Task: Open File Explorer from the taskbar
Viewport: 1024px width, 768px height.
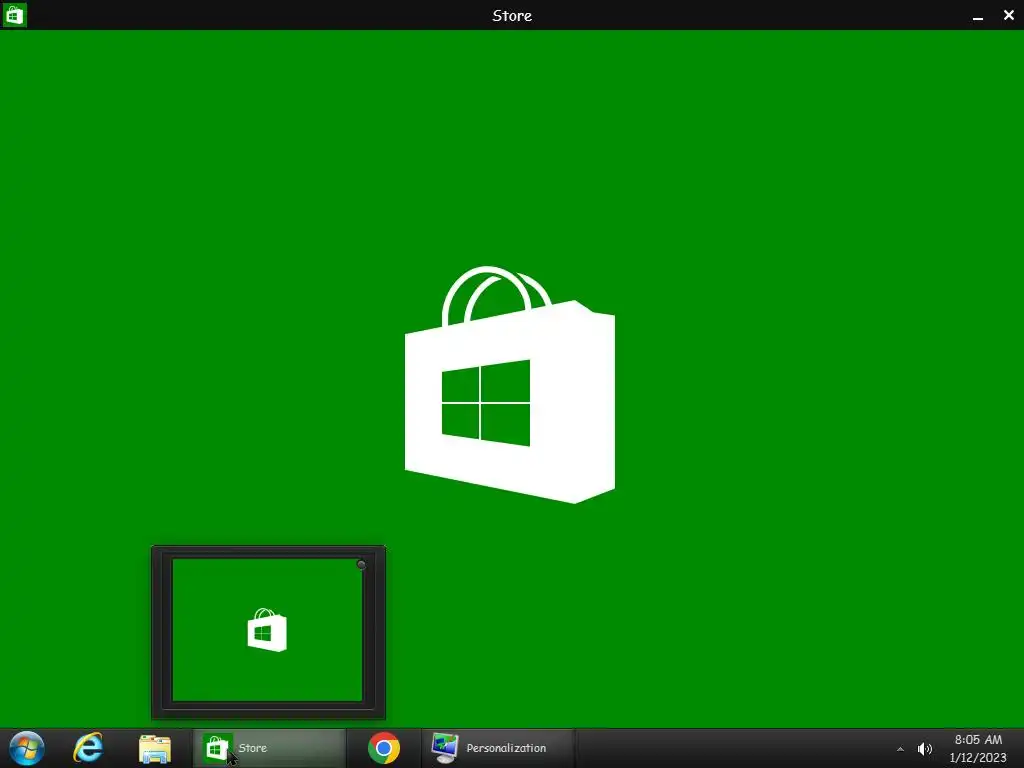Action: (155, 749)
